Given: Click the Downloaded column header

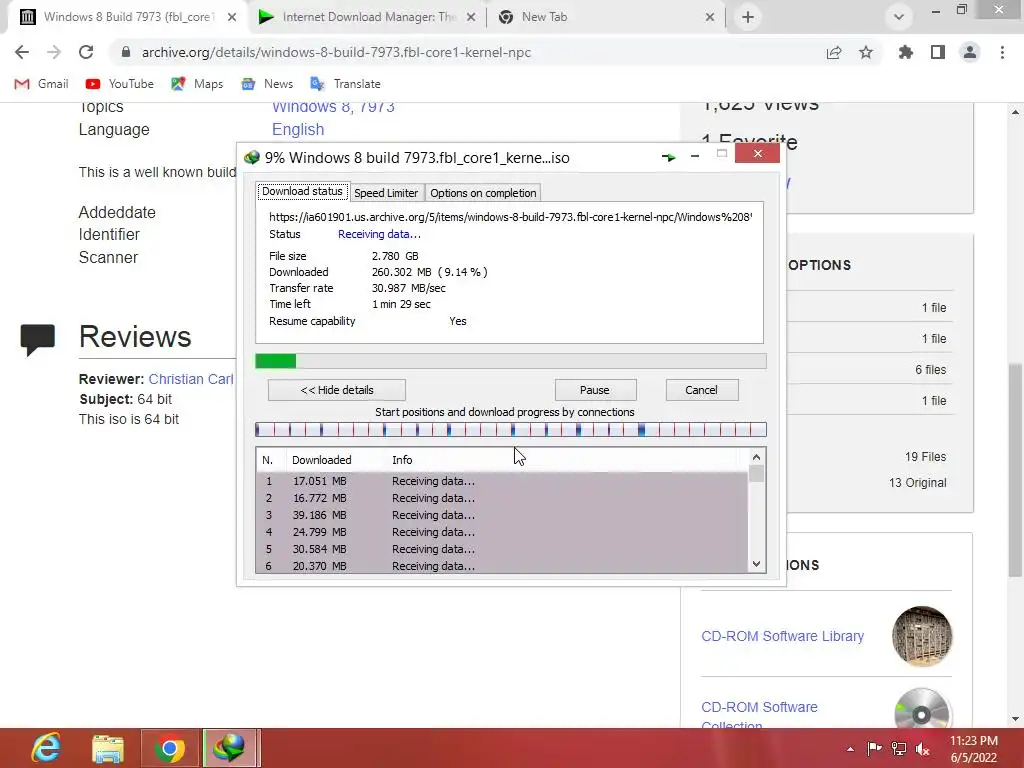Looking at the screenshot, I should click(336, 460).
